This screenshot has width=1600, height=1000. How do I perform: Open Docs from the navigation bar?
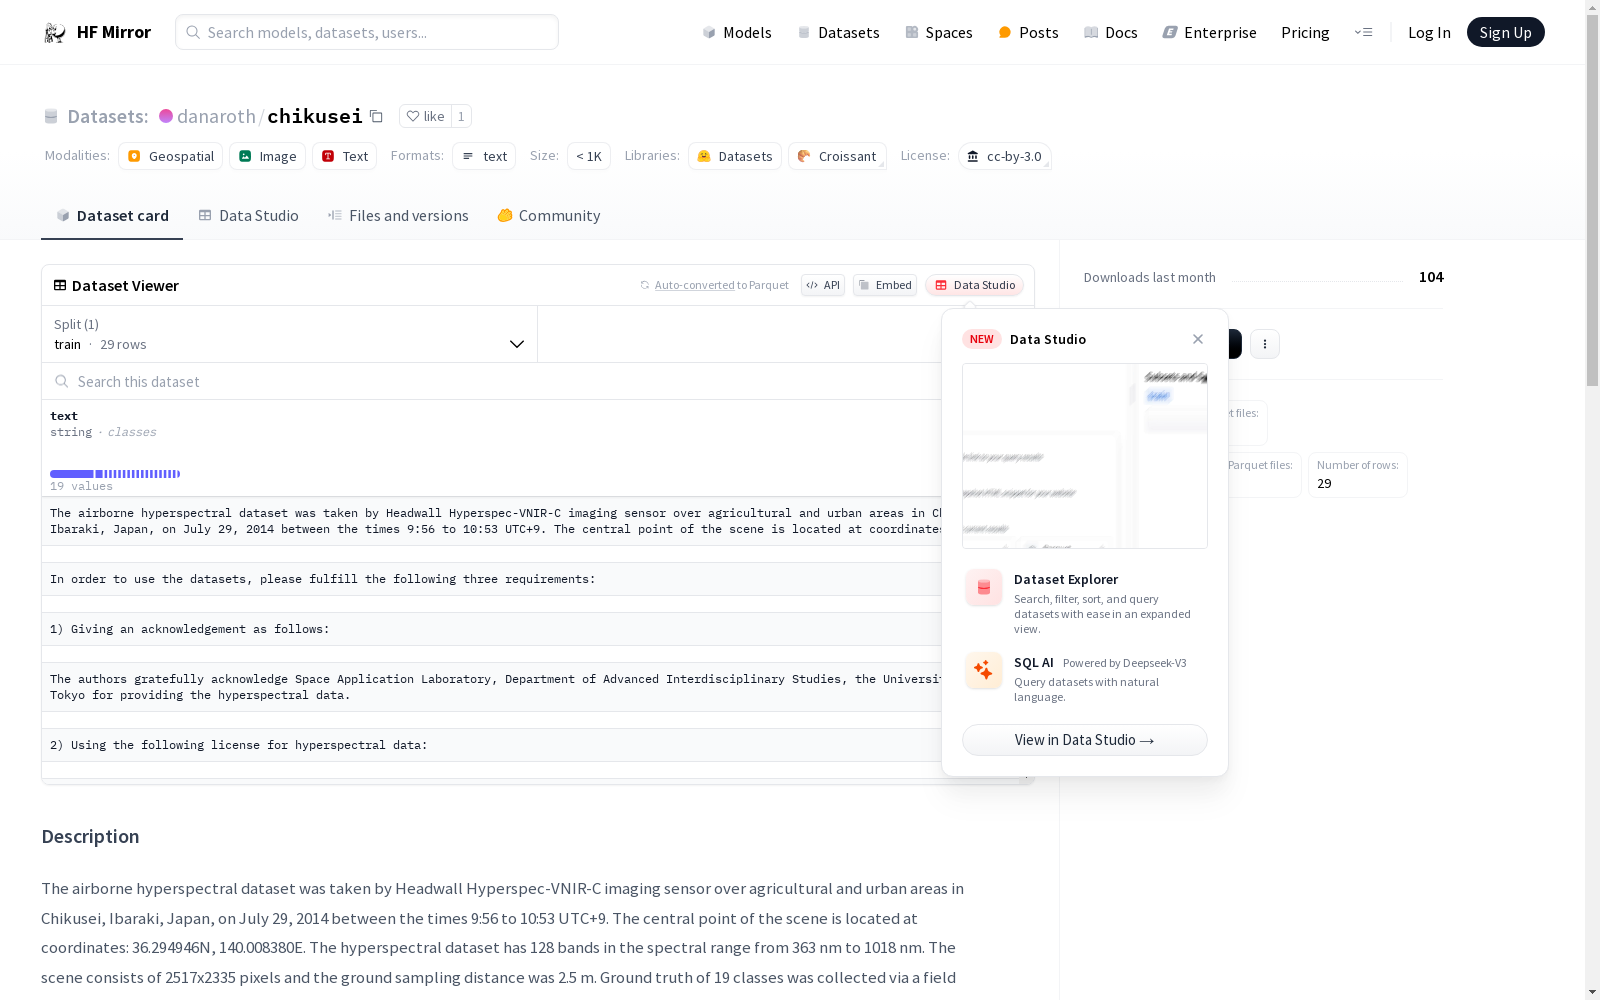pyautogui.click(x=1111, y=32)
